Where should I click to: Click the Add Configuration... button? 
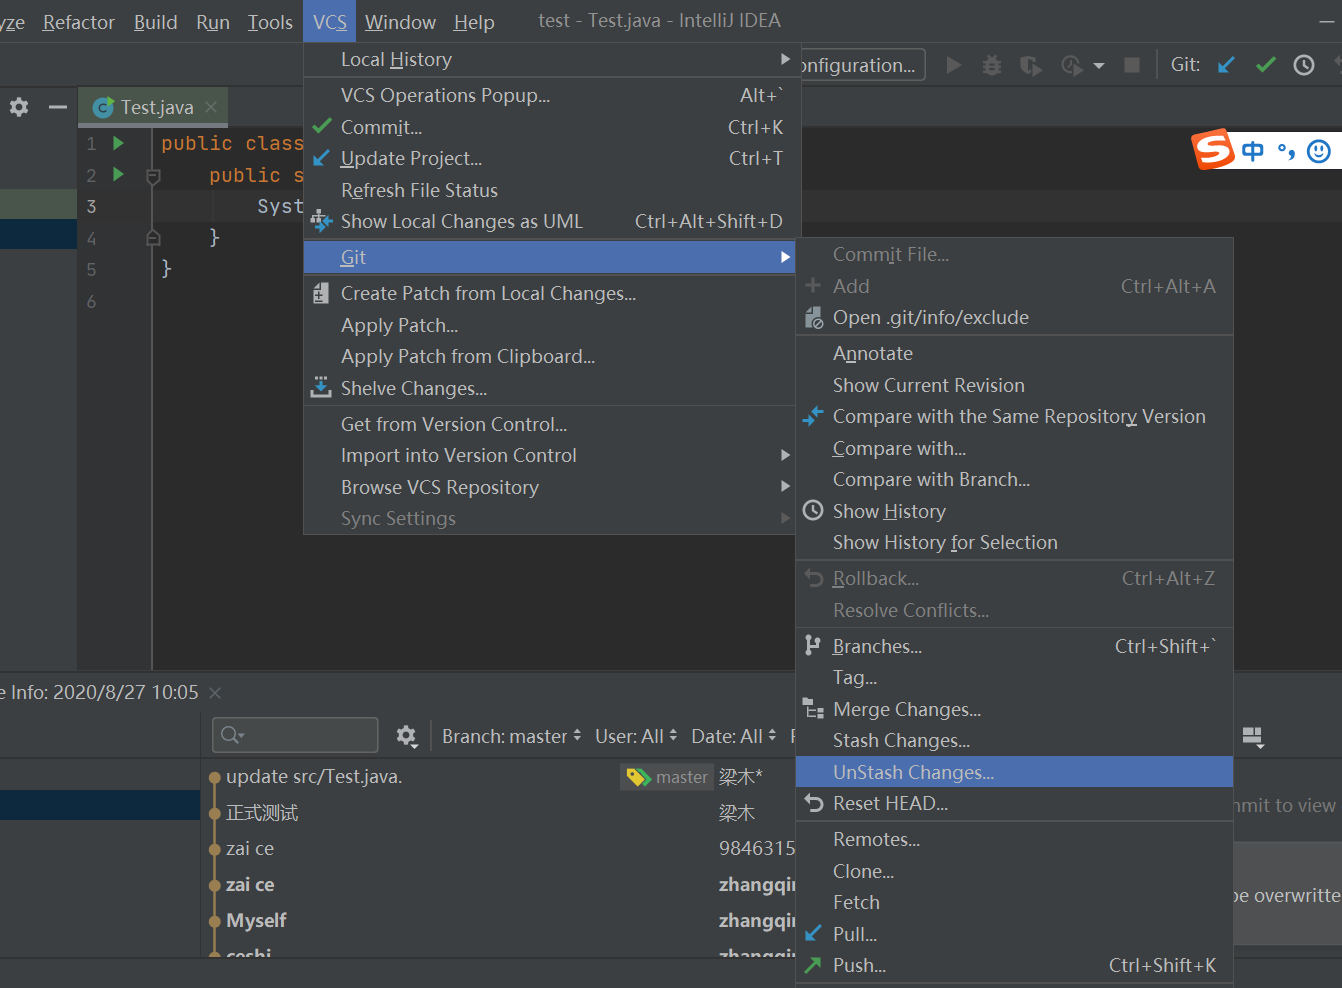click(x=862, y=65)
